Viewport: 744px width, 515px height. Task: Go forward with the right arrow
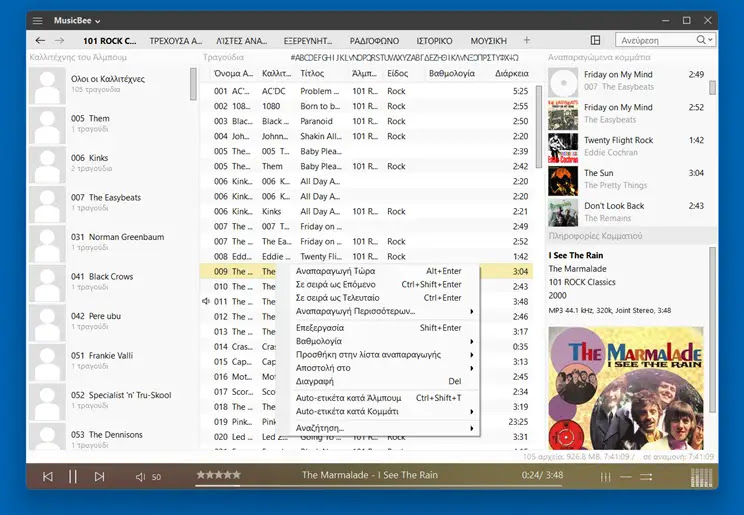59,41
